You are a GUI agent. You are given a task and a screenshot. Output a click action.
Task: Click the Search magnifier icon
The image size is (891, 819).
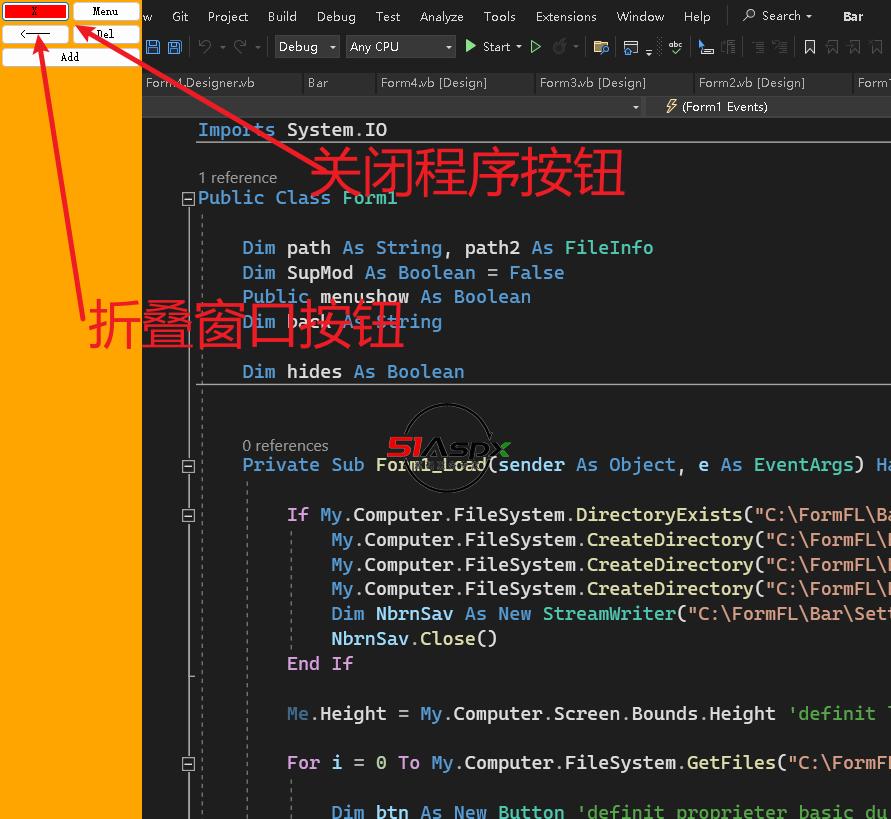point(750,15)
